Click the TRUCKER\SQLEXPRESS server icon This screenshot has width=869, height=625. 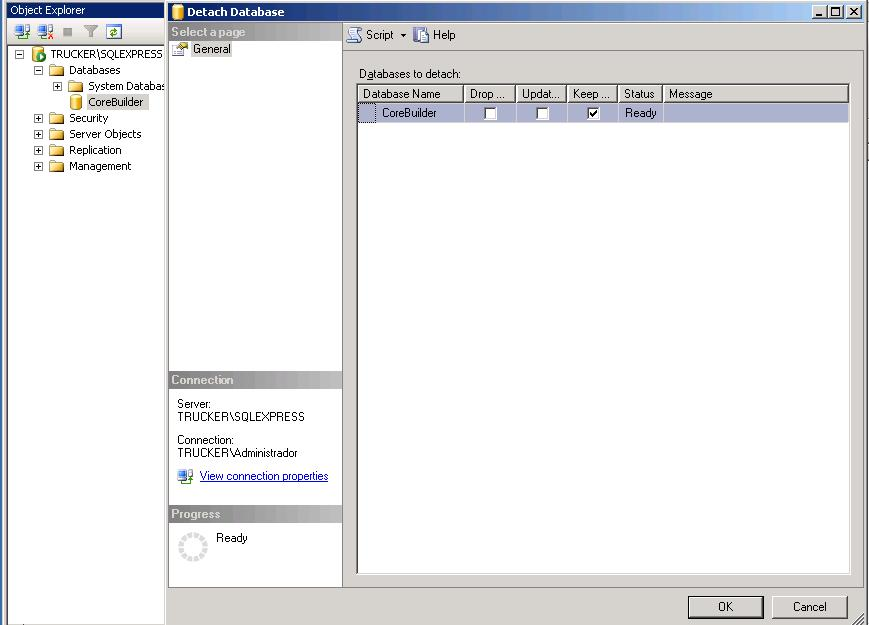(x=39, y=54)
